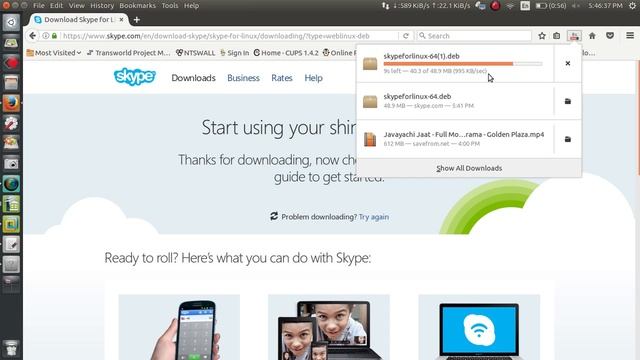Click the Skype Wi-Fi laptop thumbnail
The image size is (640, 360).
point(479,327)
